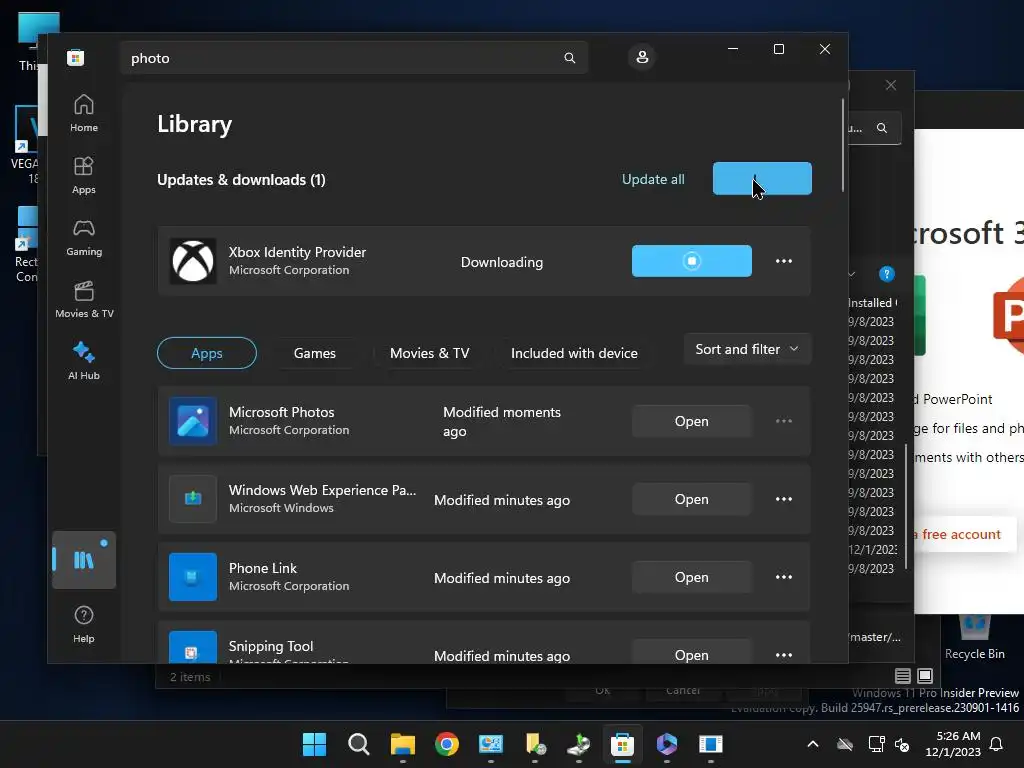Image resolution: width=1024 pixels, height=768 pixels.
Task: Click the 'Updates & downloads (1)' heading
Action: click(x=241, y=180)
